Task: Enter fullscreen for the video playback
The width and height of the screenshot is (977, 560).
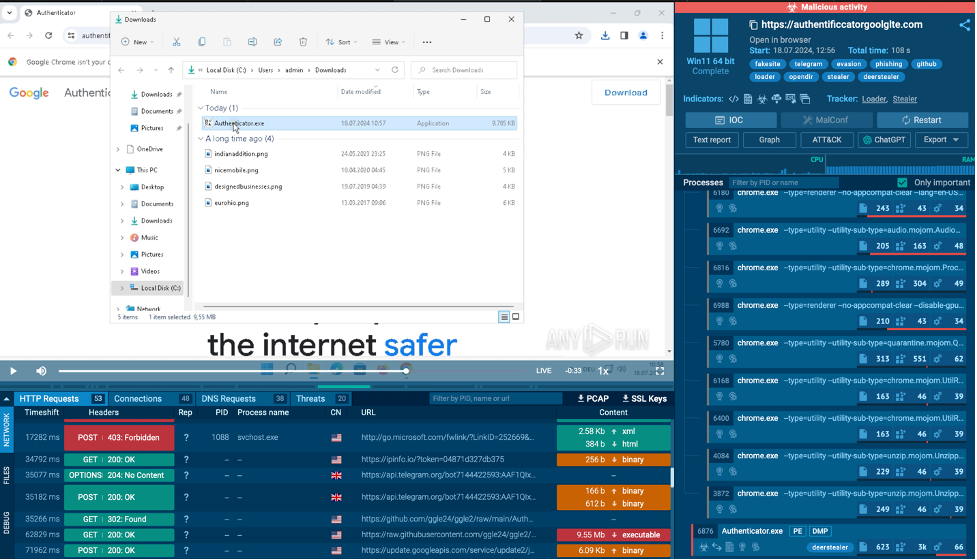Action: 660,371
